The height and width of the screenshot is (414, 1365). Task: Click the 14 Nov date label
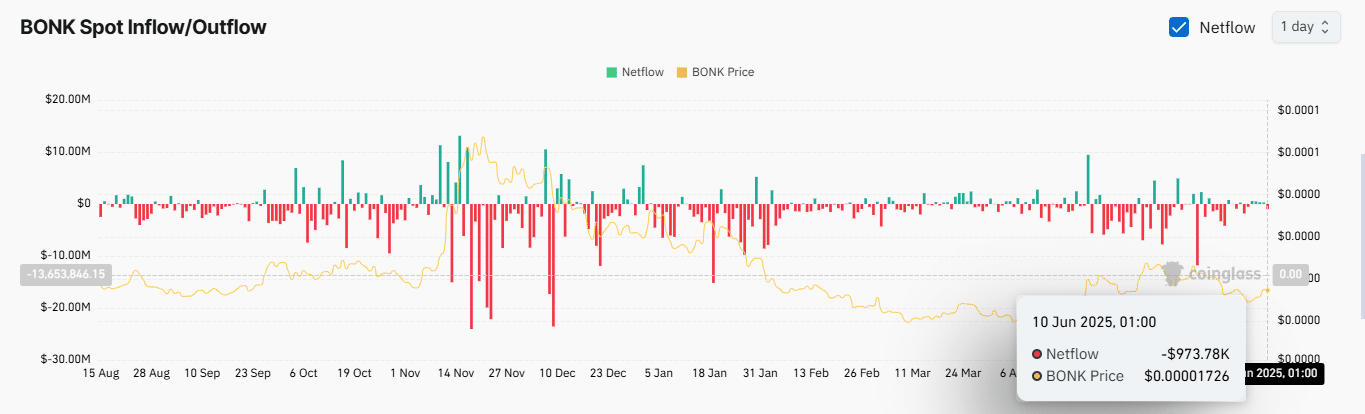tap(456, 373)
